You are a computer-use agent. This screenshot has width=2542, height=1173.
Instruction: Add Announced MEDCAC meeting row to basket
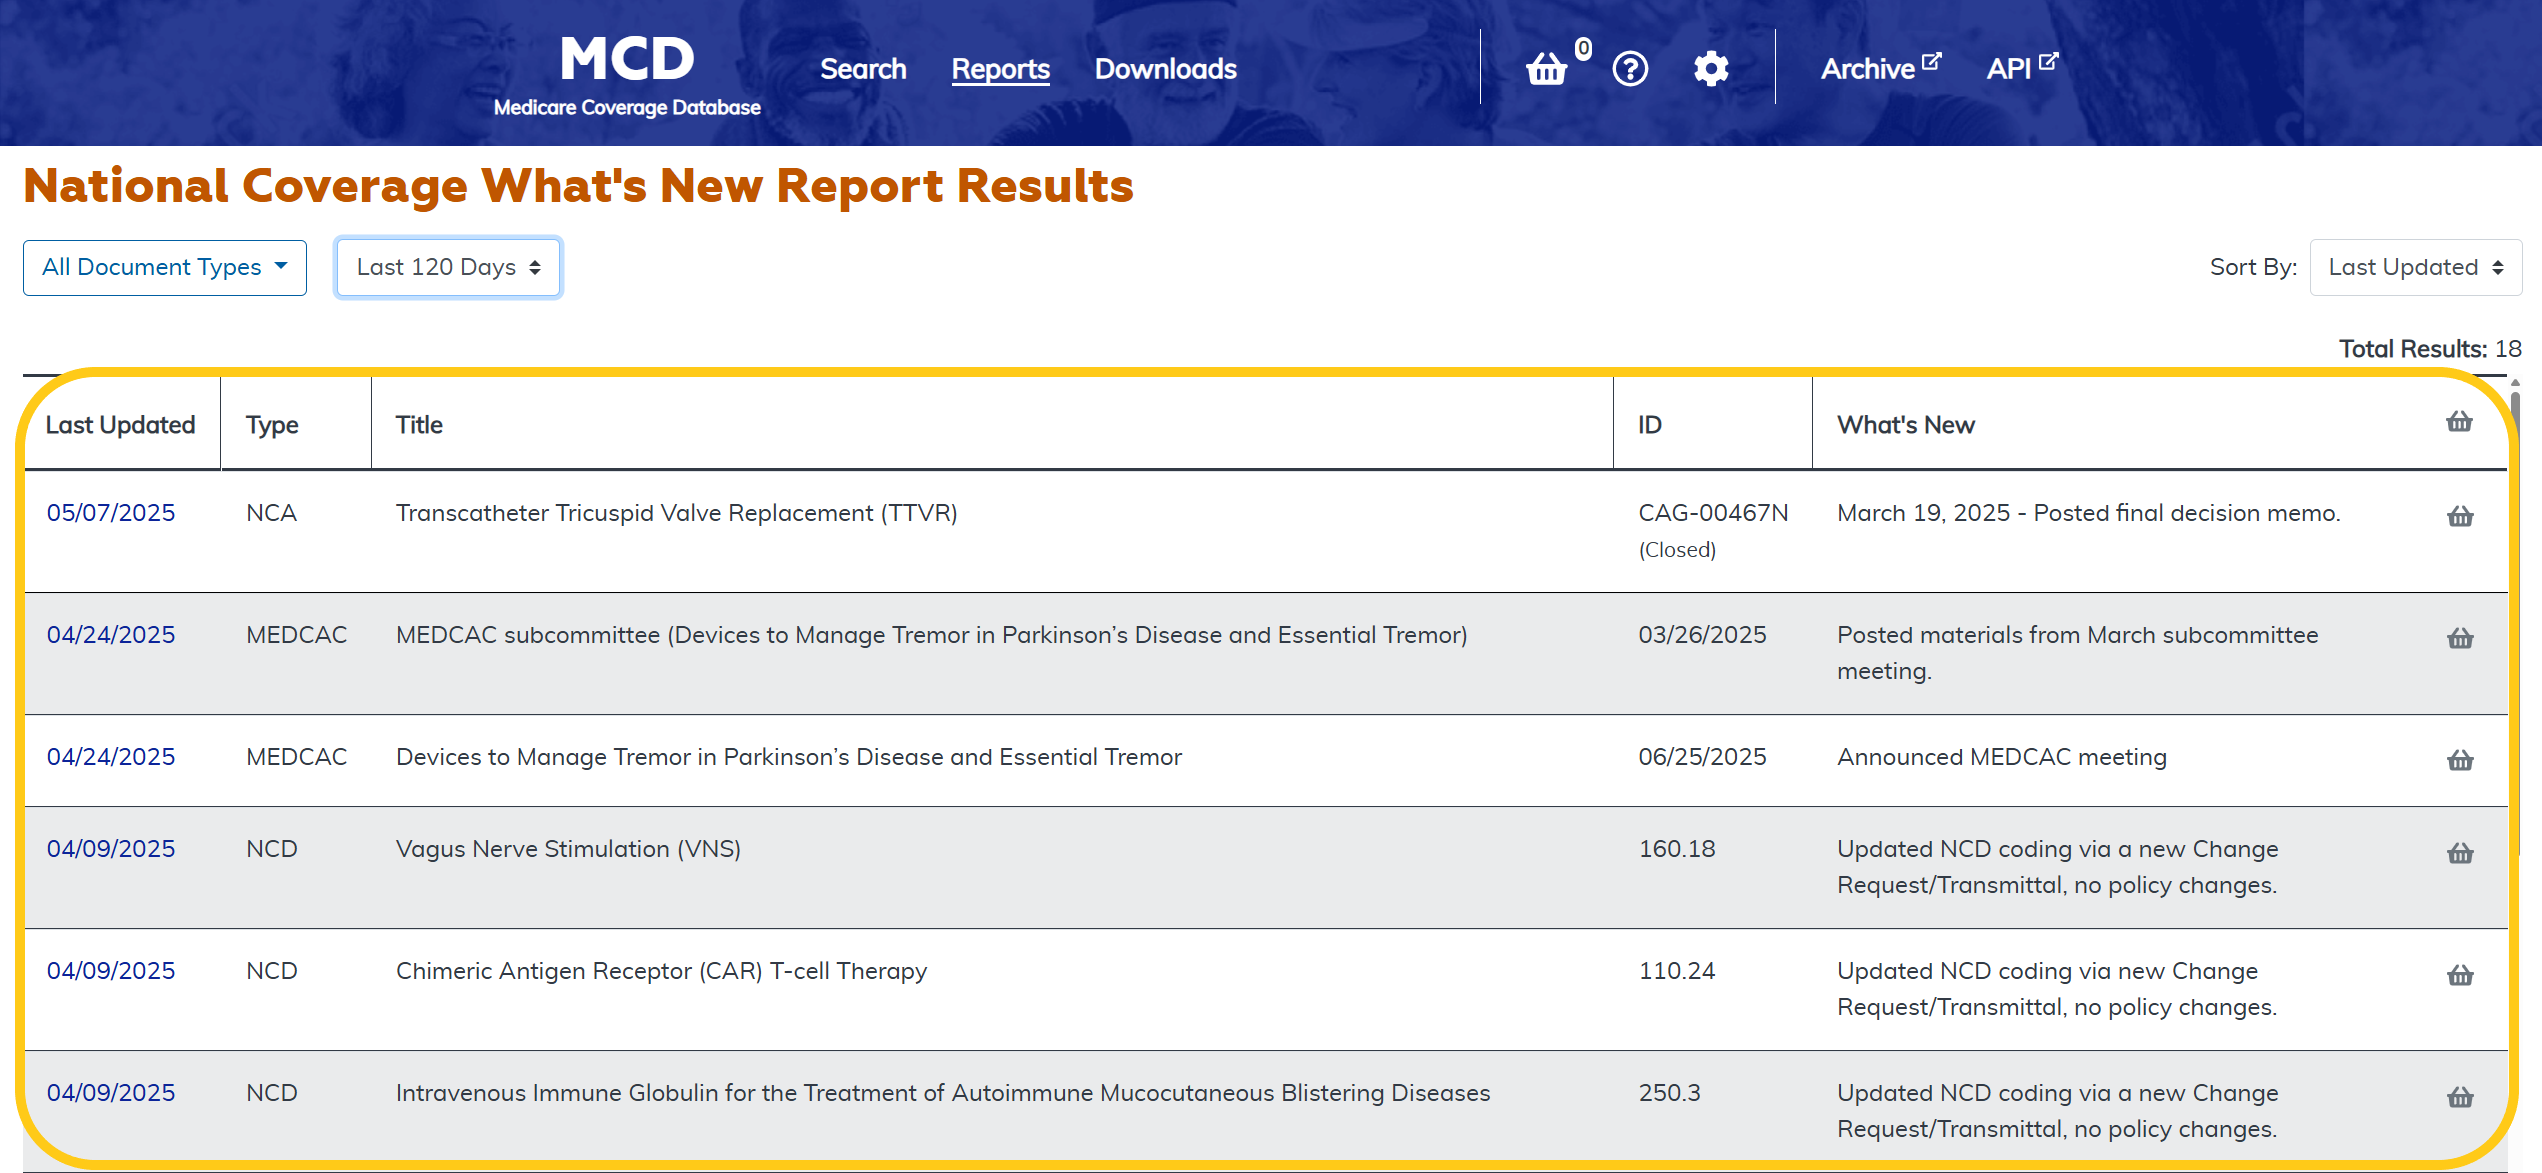[2460, 760]
